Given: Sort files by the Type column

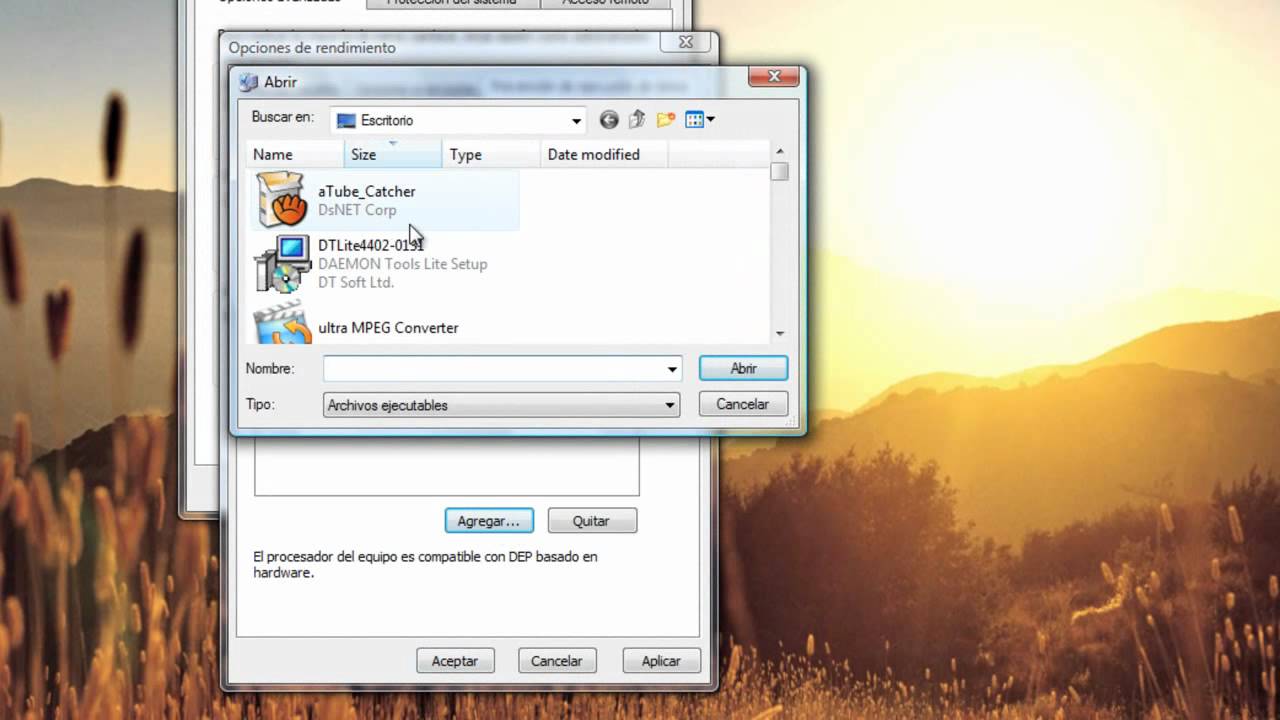Looking at the screenshot, I should (491, 154).
